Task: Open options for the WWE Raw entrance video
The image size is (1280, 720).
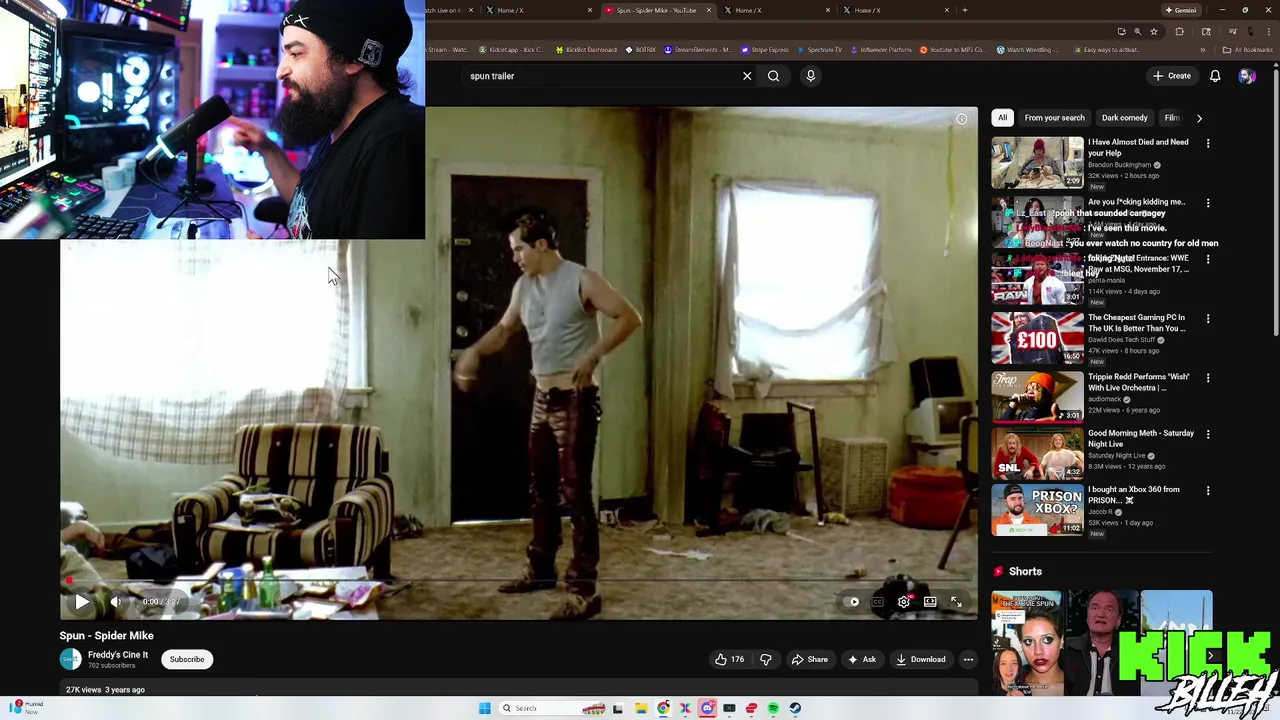Action: 1208,260
